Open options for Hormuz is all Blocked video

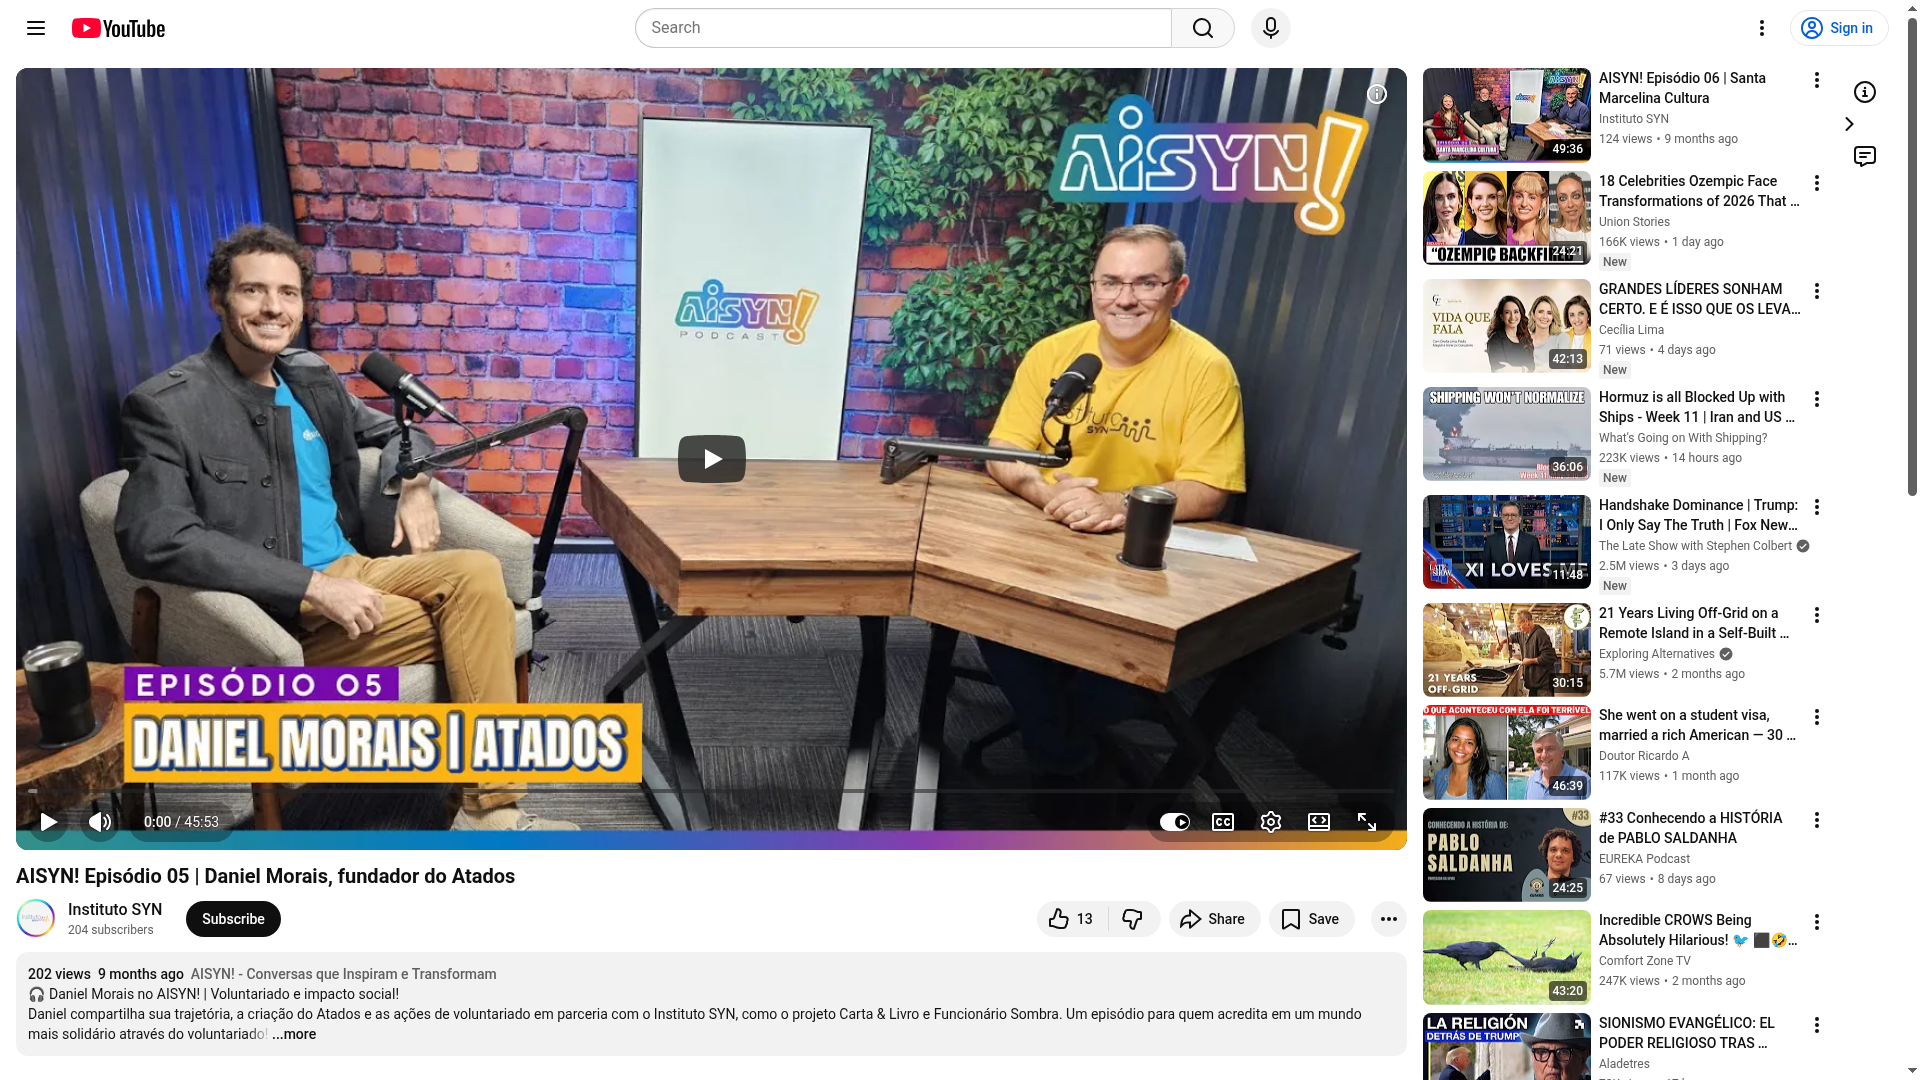(x=1817, y=399)
